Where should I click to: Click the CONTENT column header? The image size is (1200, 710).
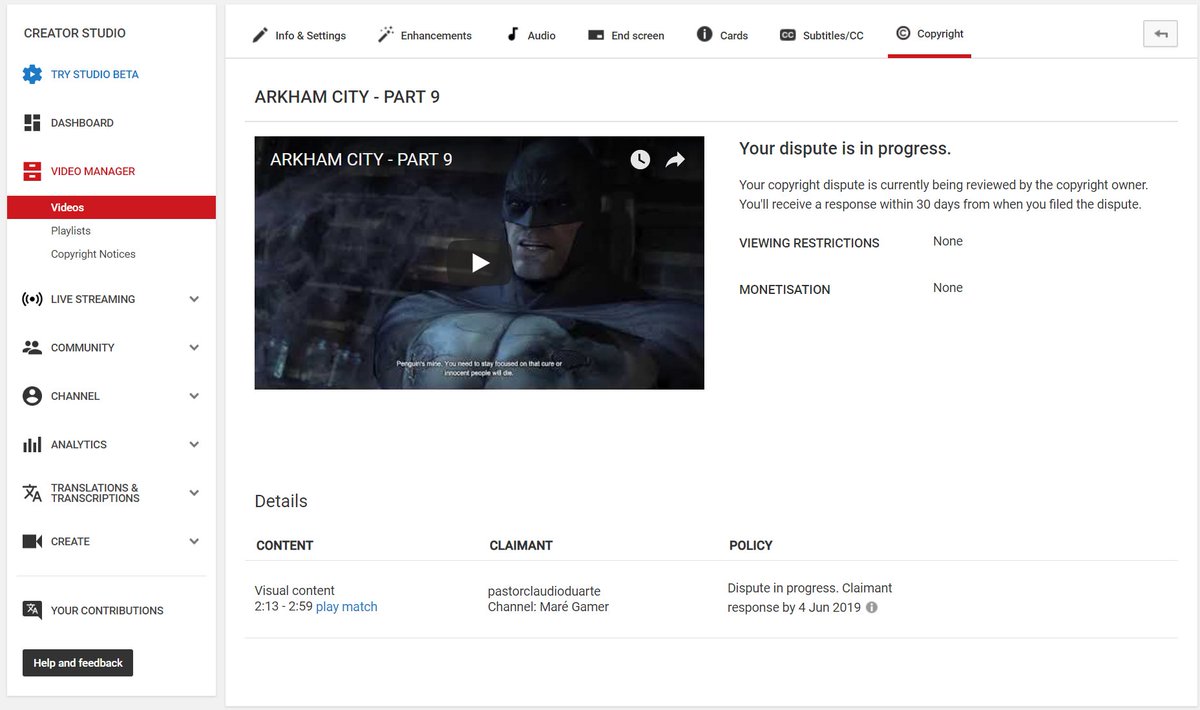pyautogui.click(x=285, y=546)
